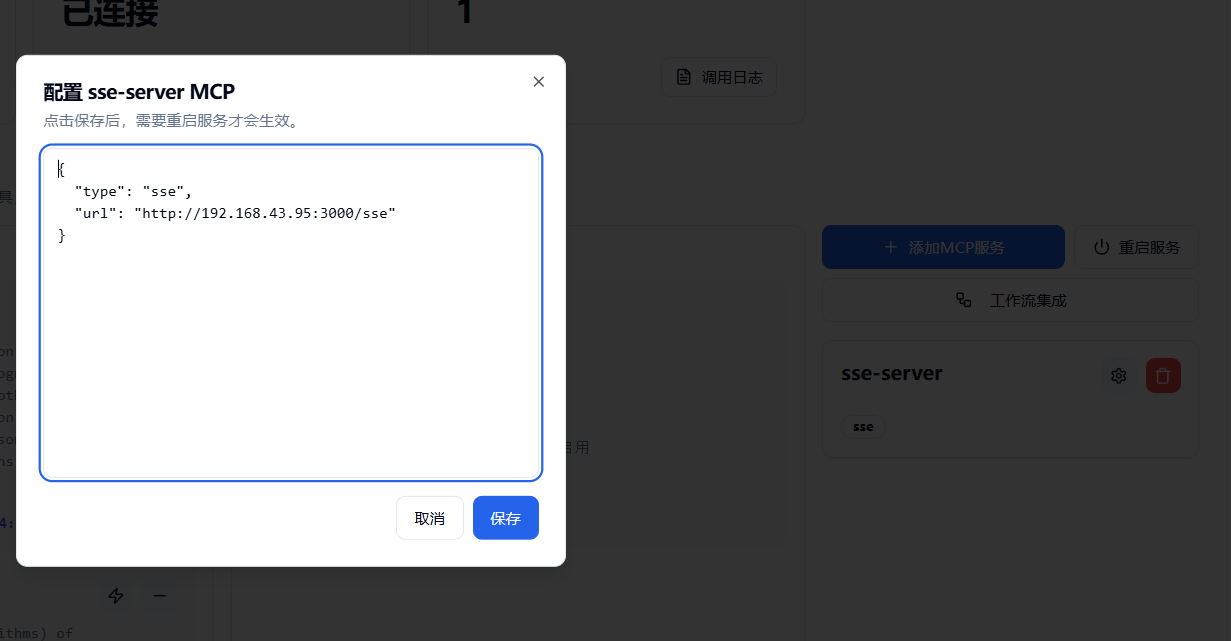The width and height of the screenshot is (1231, 641).
Task: Click the "url" line in the JSON editor
Action: pyautogui.click(x=235, y=213)
